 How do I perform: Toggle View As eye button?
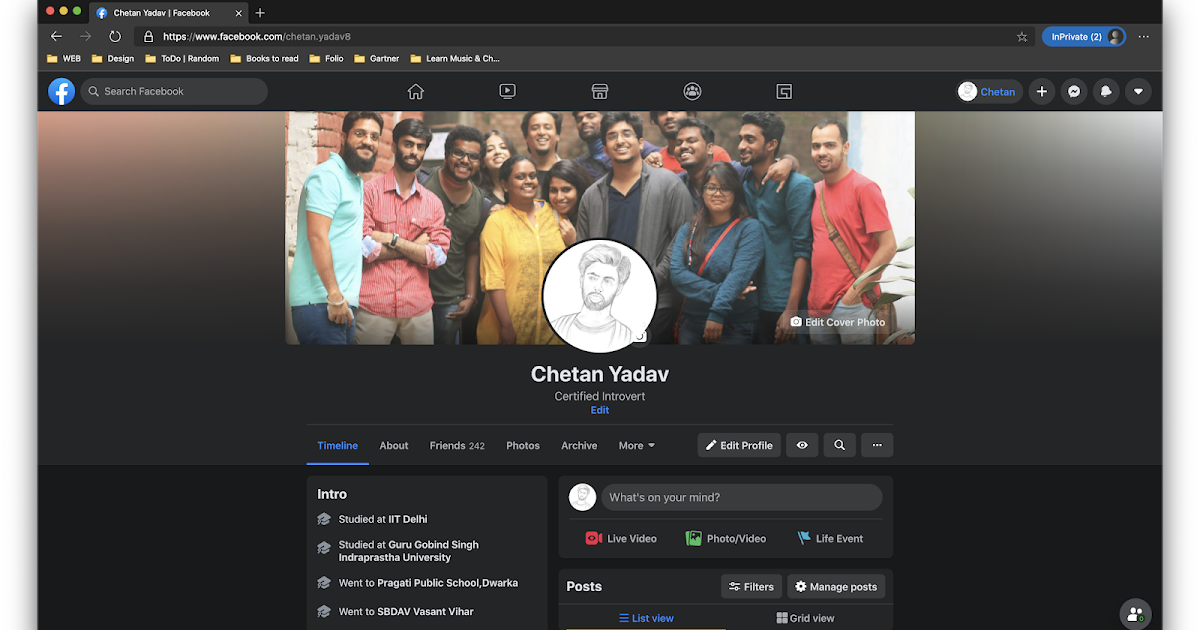(x=802, y=445)
